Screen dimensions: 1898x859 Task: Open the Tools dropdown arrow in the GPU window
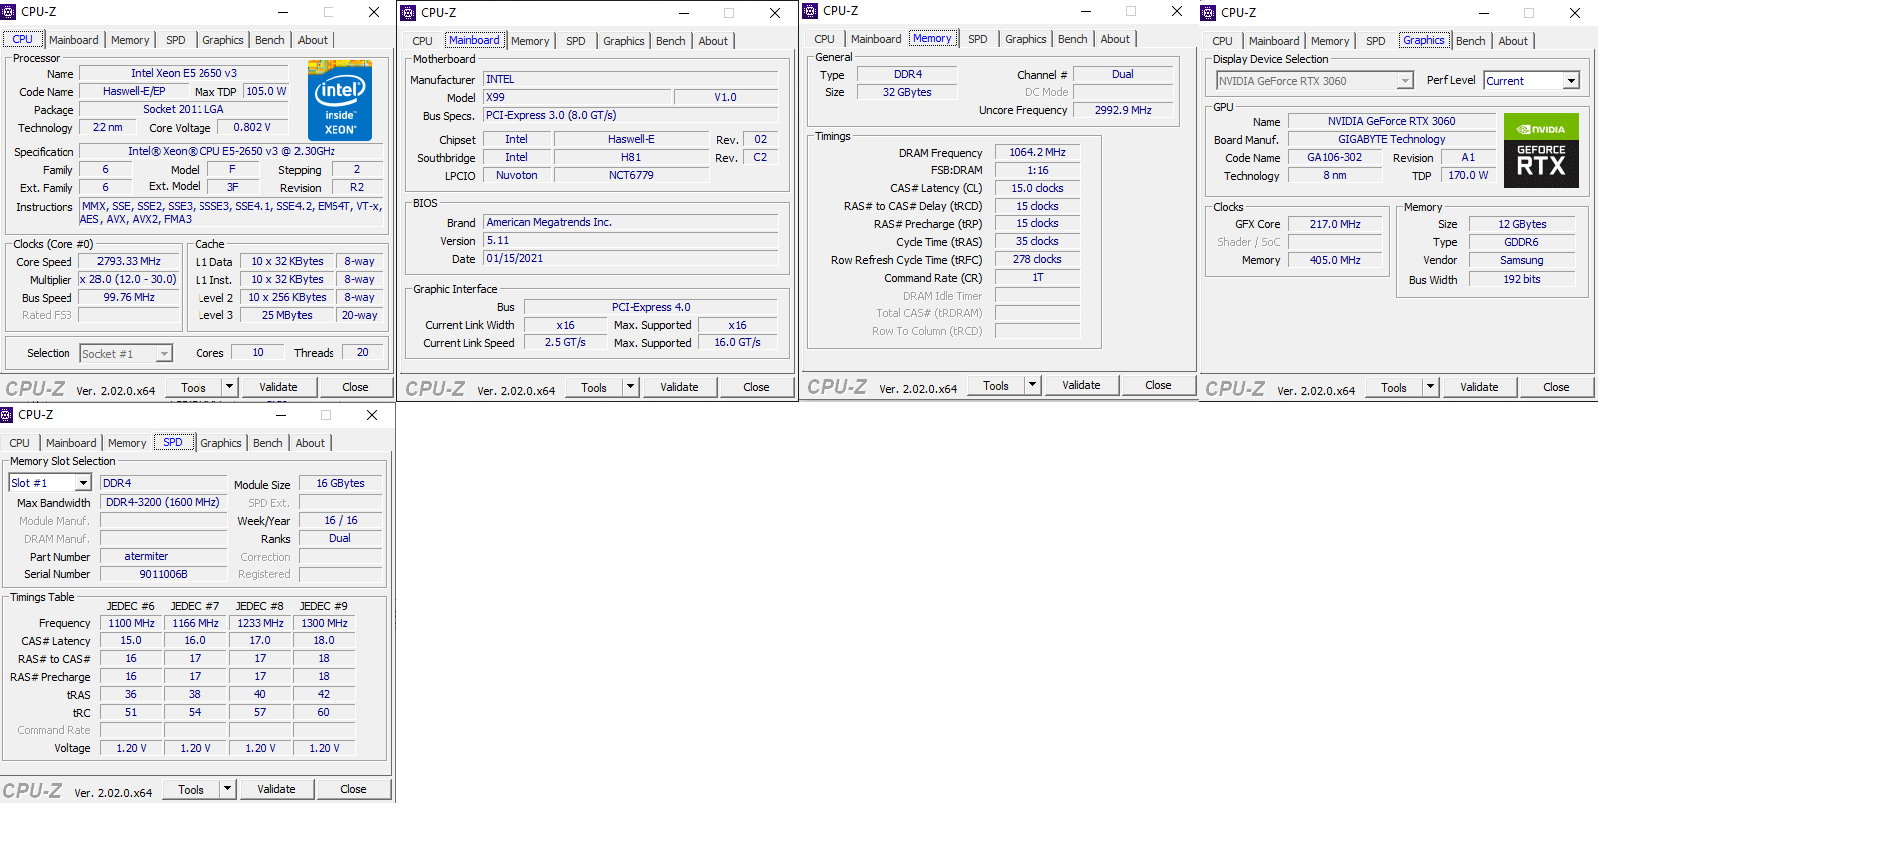[1430, 387]
